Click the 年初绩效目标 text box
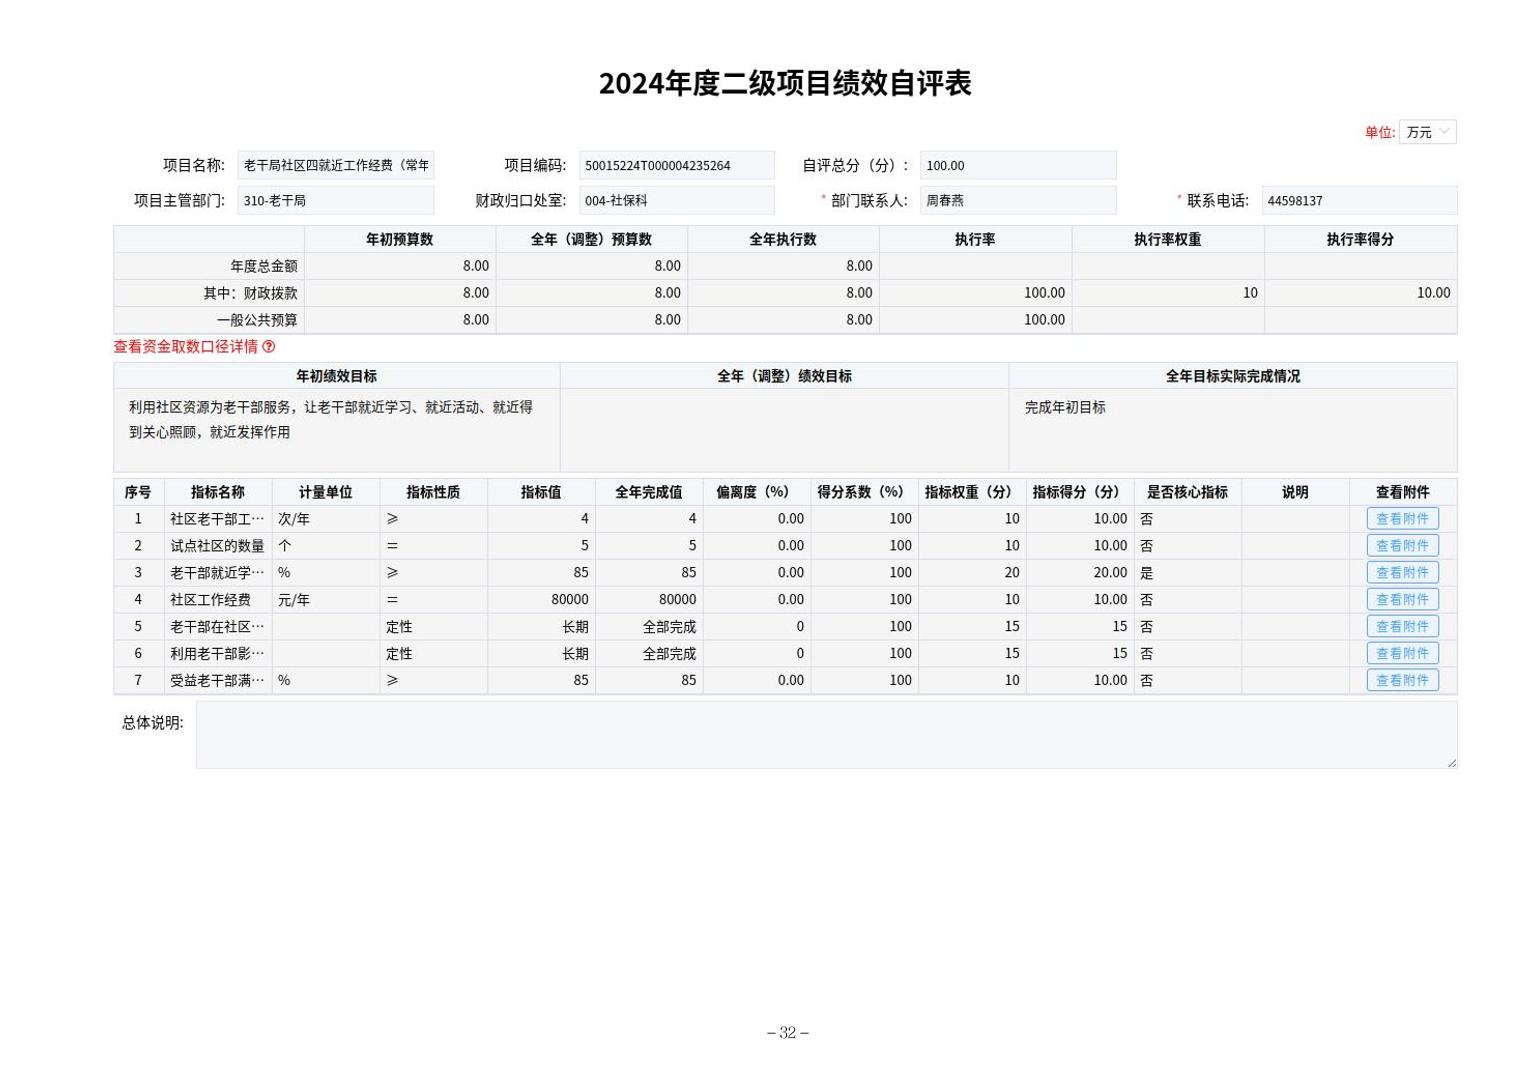Image resolution: width=1515 pixels, height=1069 pixels. (x=337, y=430)
